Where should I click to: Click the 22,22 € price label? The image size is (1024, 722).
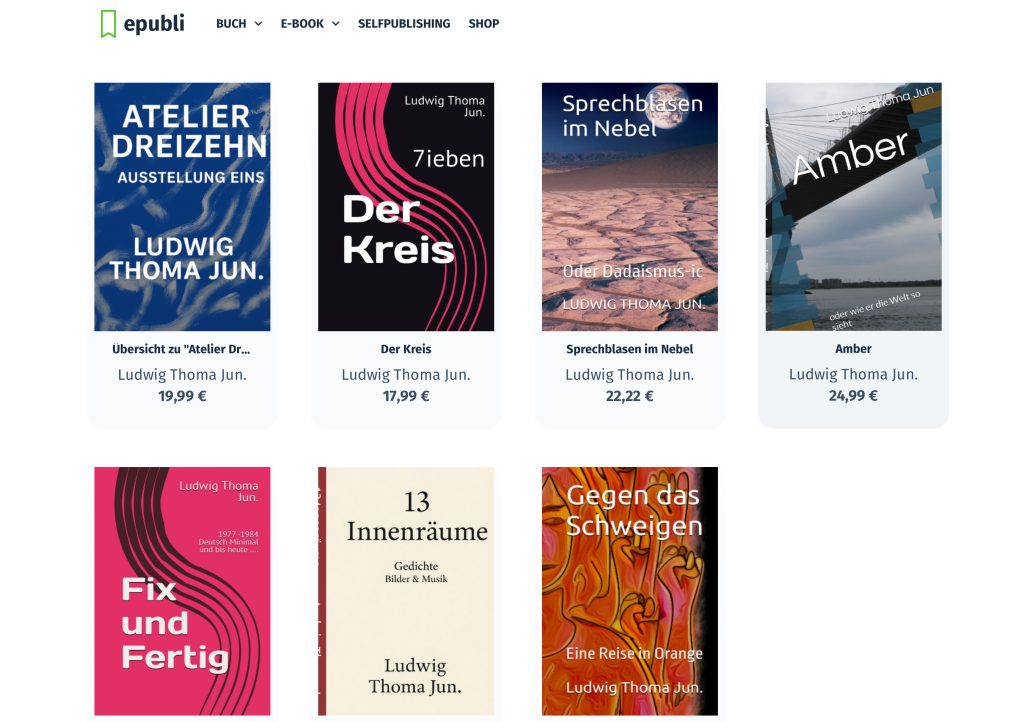tap(630, 396)
